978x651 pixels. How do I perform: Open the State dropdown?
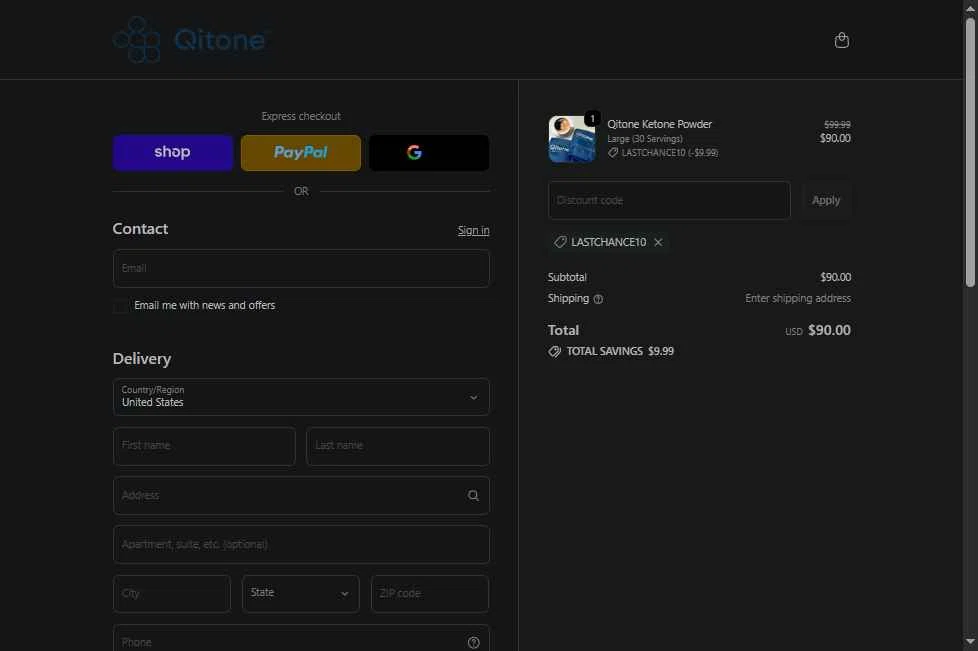coord(301,594)
